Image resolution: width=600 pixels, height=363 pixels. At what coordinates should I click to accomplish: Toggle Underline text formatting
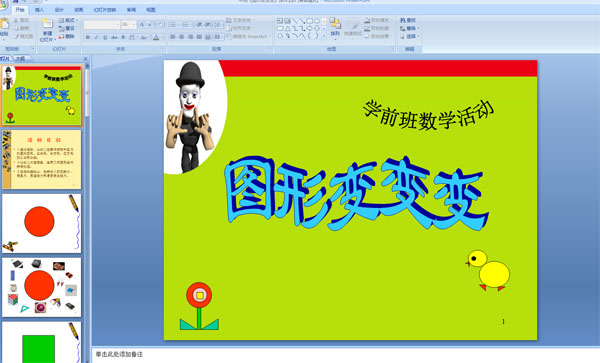tap(105, 37)
